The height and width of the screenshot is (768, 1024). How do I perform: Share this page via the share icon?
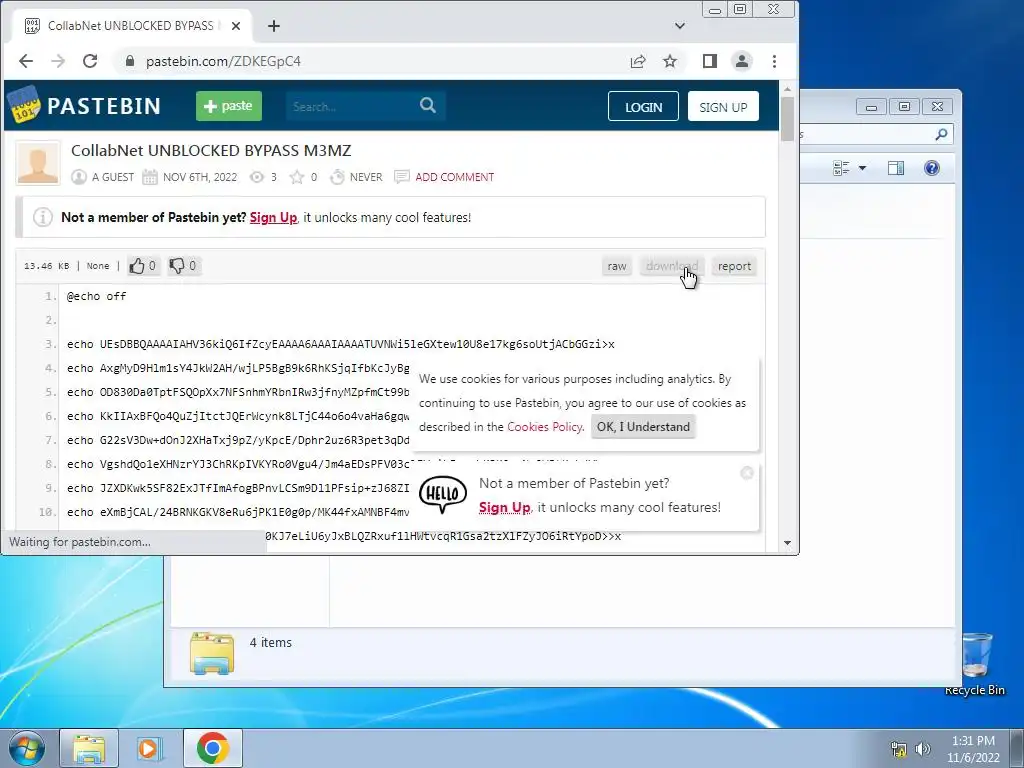pyautogui.click(x=638, y=61)
